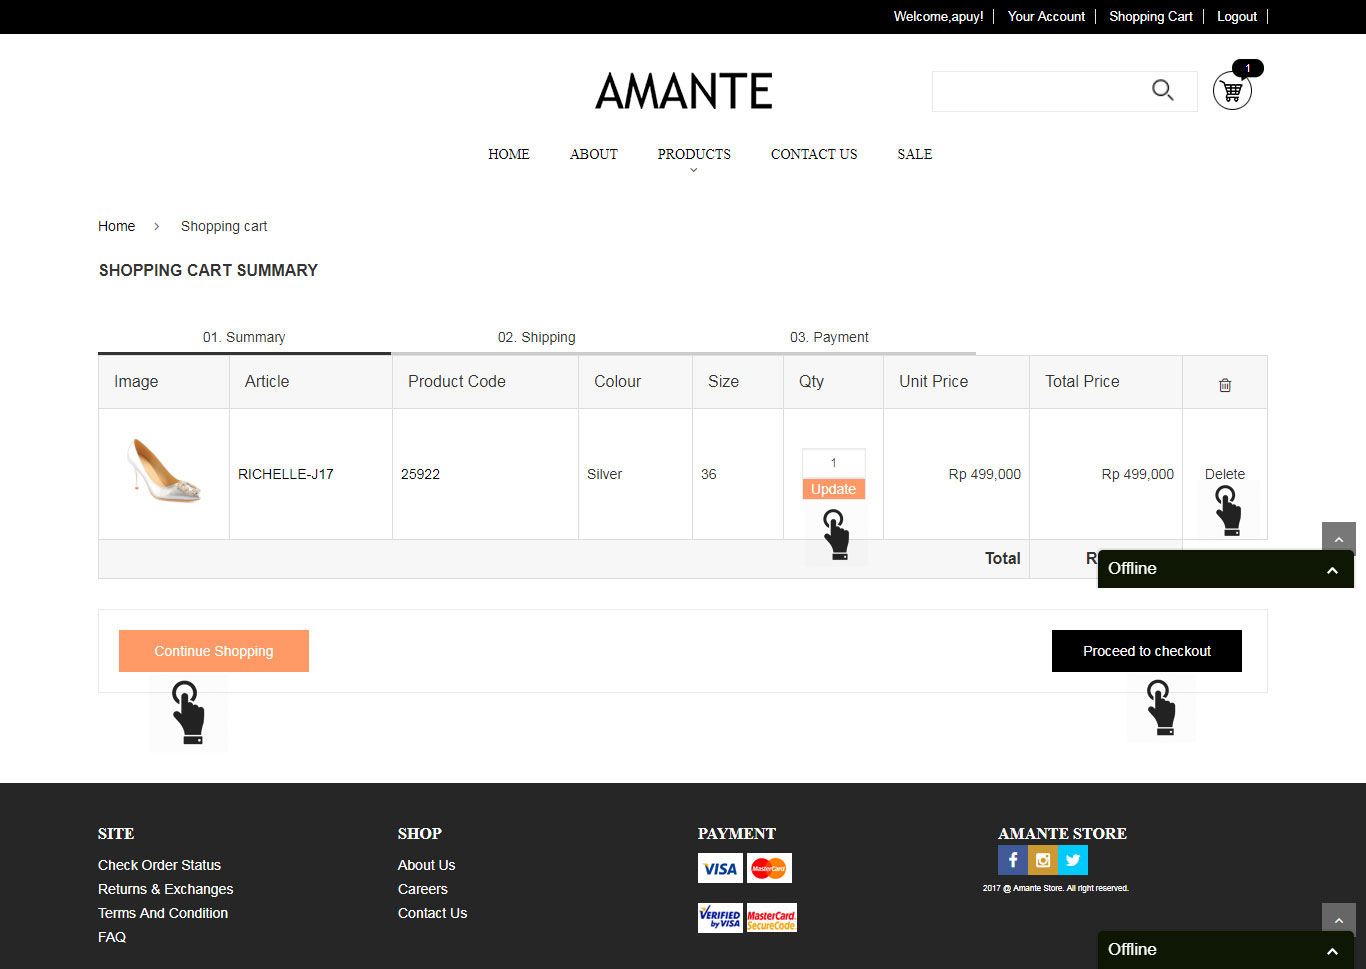Viewport: 1366px width, 969px height.
Task: Switch to the 03. Payment step tab
Action: 829,337
